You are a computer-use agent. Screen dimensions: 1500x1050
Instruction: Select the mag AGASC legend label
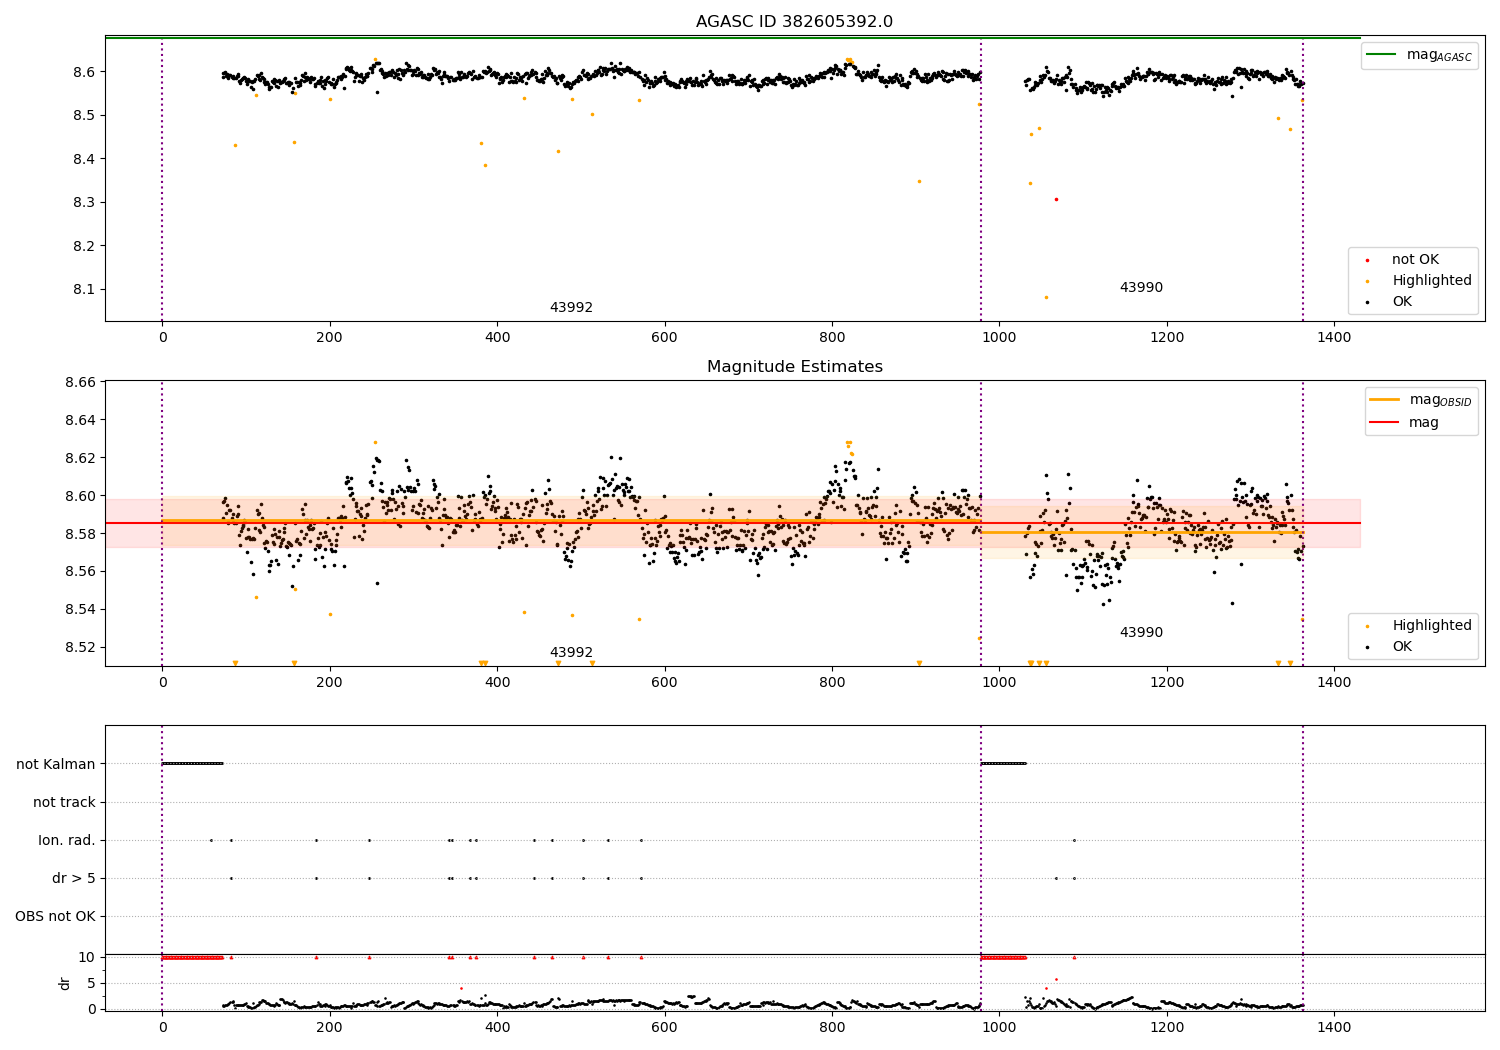[1439, 55]
